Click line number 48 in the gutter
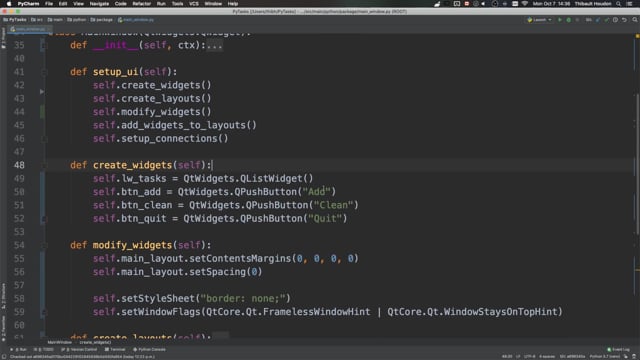Screen dimensions: 640x360 point(19,165)
